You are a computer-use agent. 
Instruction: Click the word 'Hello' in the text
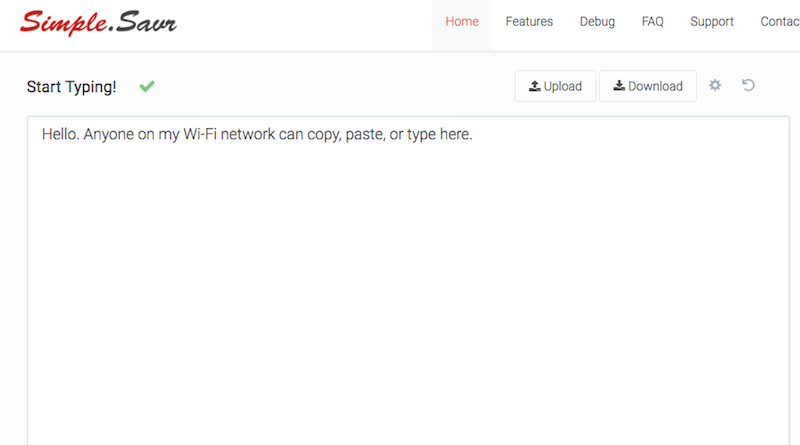pos(59,134)
